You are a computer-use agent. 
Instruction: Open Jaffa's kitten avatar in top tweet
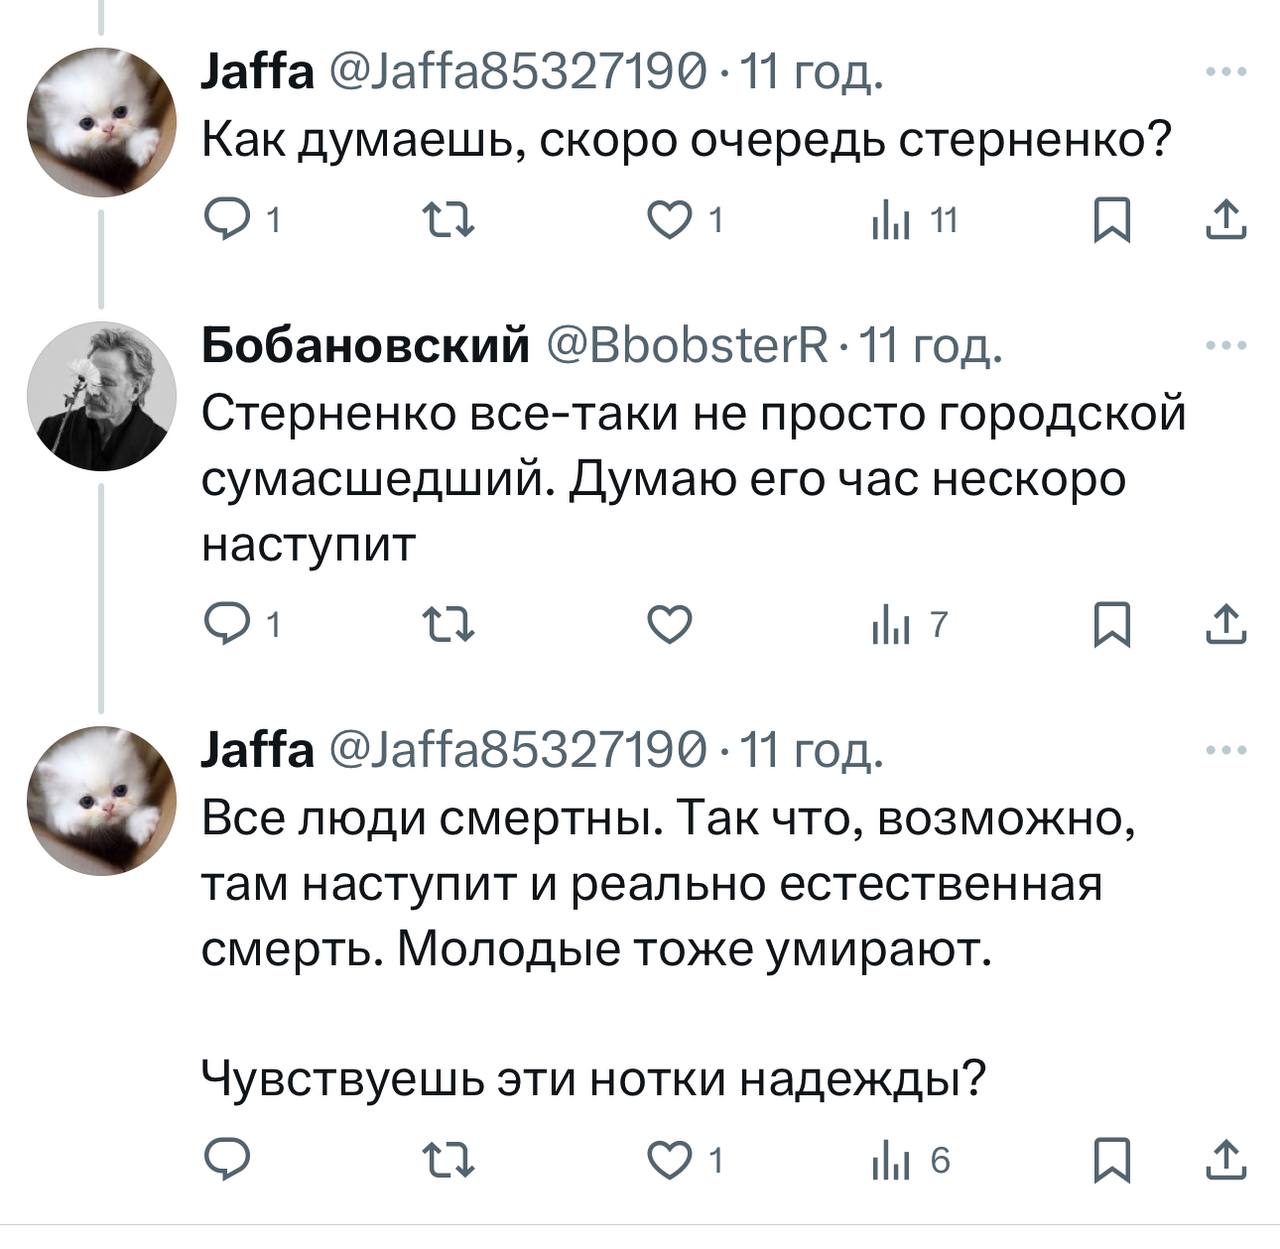click(x=101, y=122)
